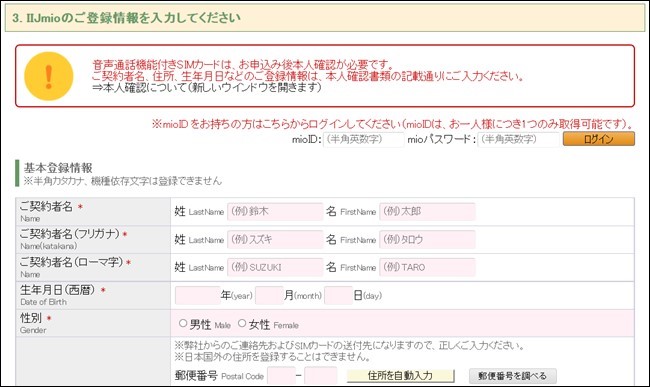Click the first Postal Code input box
650x387 pixels.
pos(281,376)
